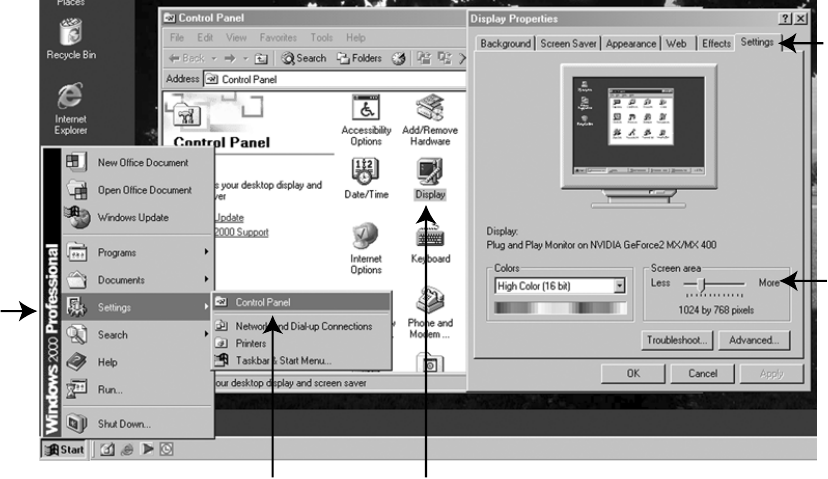Click the Troubleshoot... button

point(677,340)
